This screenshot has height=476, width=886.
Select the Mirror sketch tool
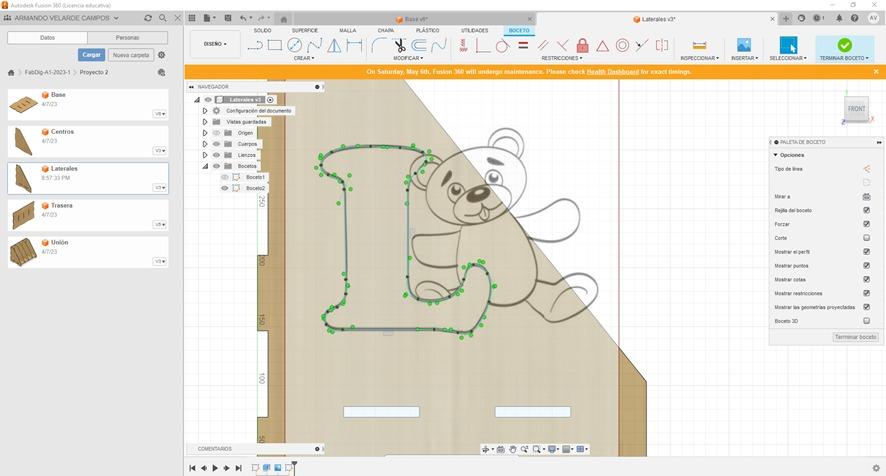coord(334,45)
